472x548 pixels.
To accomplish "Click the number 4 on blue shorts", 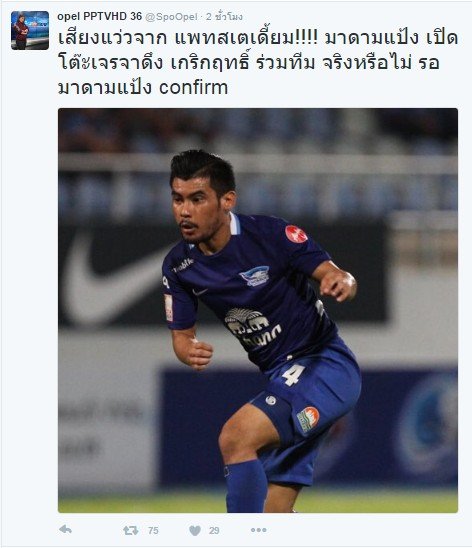I will 293,375.
